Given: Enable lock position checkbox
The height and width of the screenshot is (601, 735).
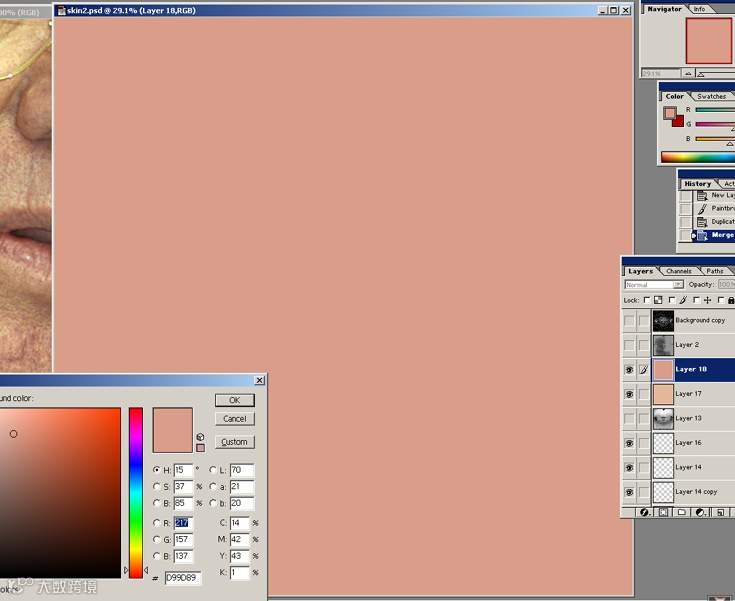Looking at the screenshot, I should tap(696, 300).
